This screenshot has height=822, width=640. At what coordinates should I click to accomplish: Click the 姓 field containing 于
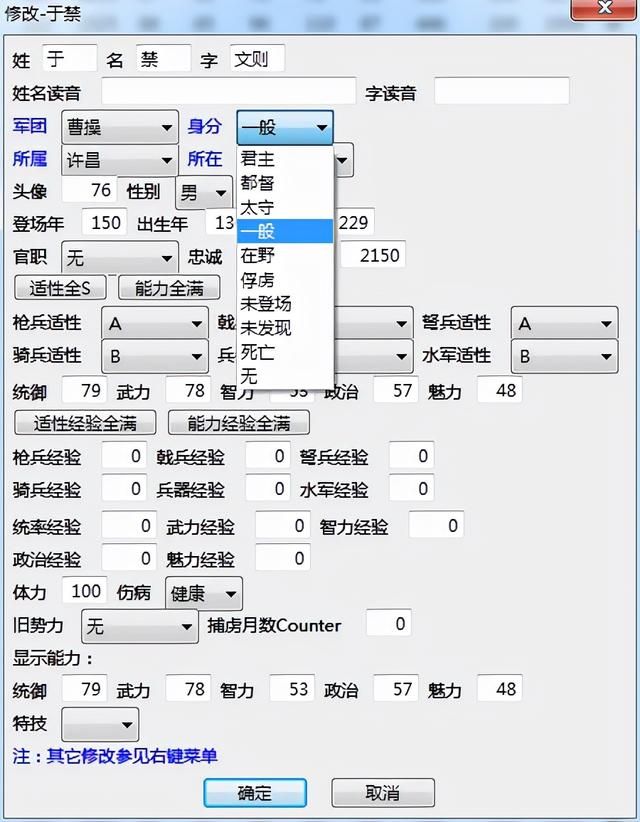point(69,58)
